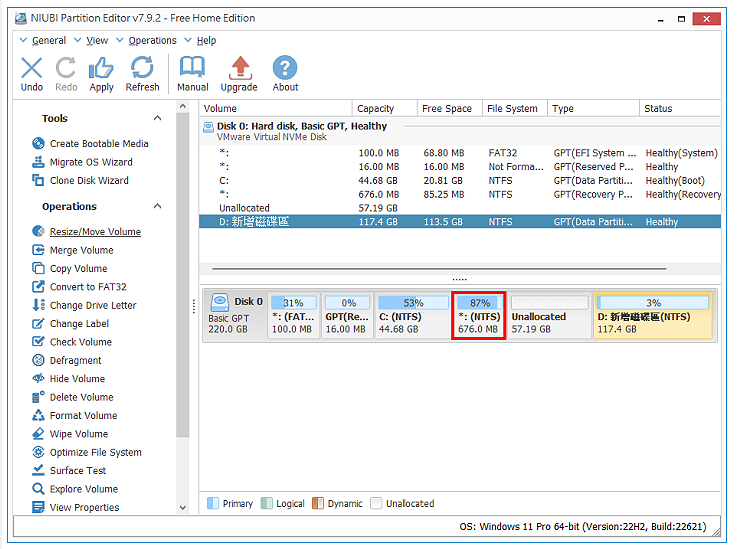Click the Redo toolbar icon
Image resolution: width=737 pixels, height=549 pixels.
66,73
